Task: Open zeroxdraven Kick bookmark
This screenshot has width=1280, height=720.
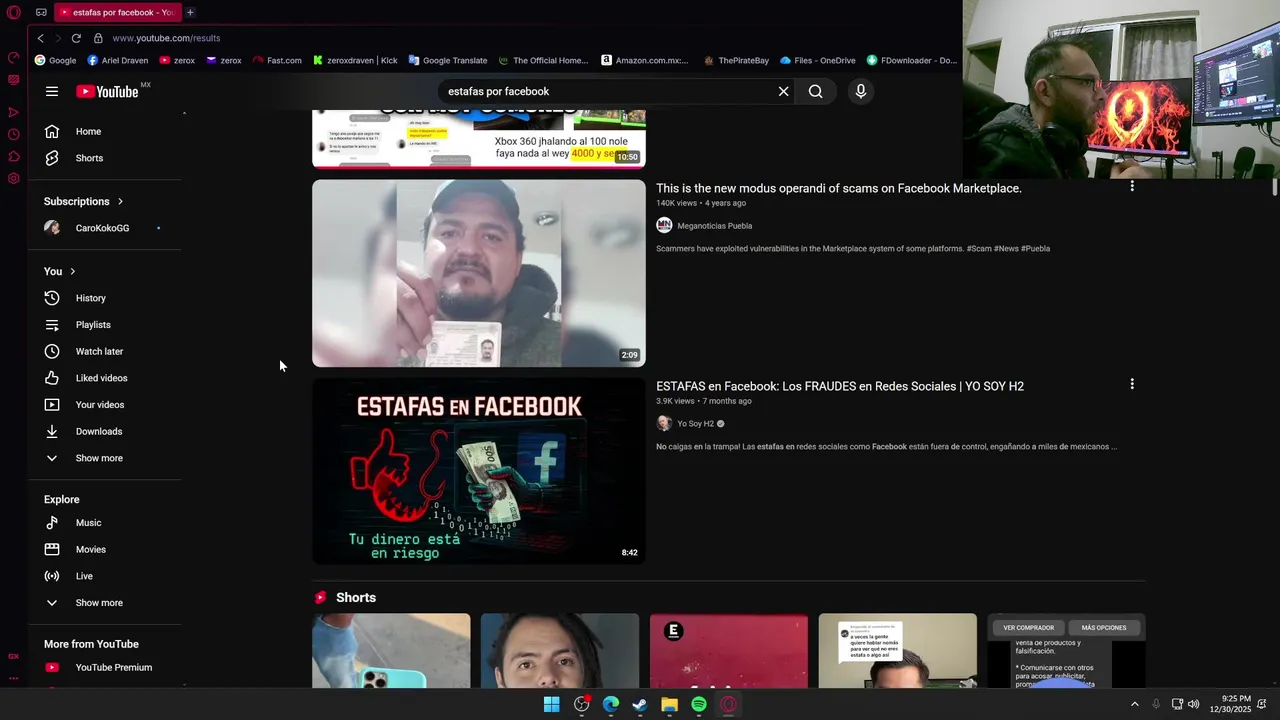Action: 355,60
